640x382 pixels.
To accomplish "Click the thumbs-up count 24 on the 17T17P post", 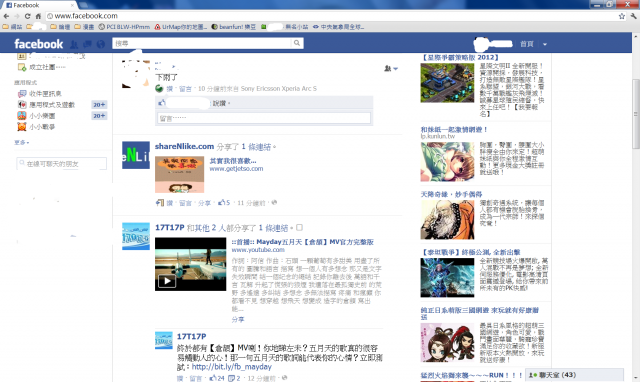I will click(217, 378).
